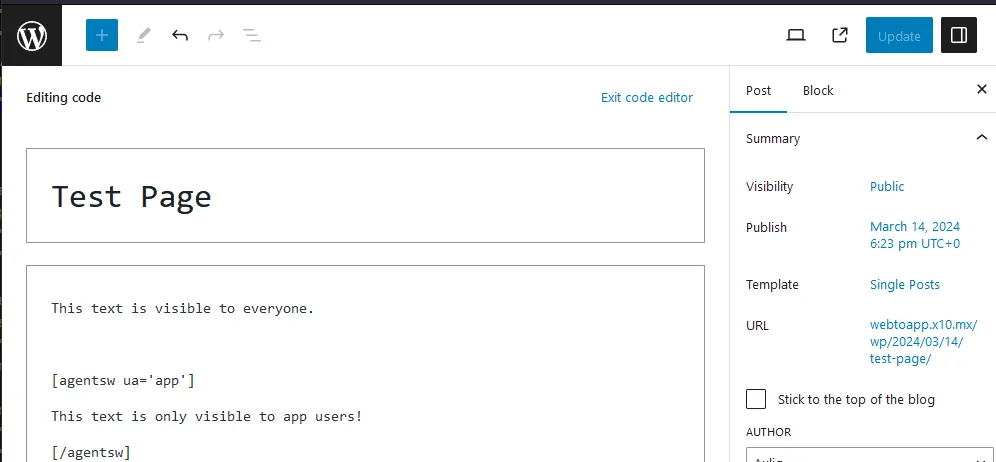Click into the post content code area
This screenshot has width=996, height=462.
(365, 363)
